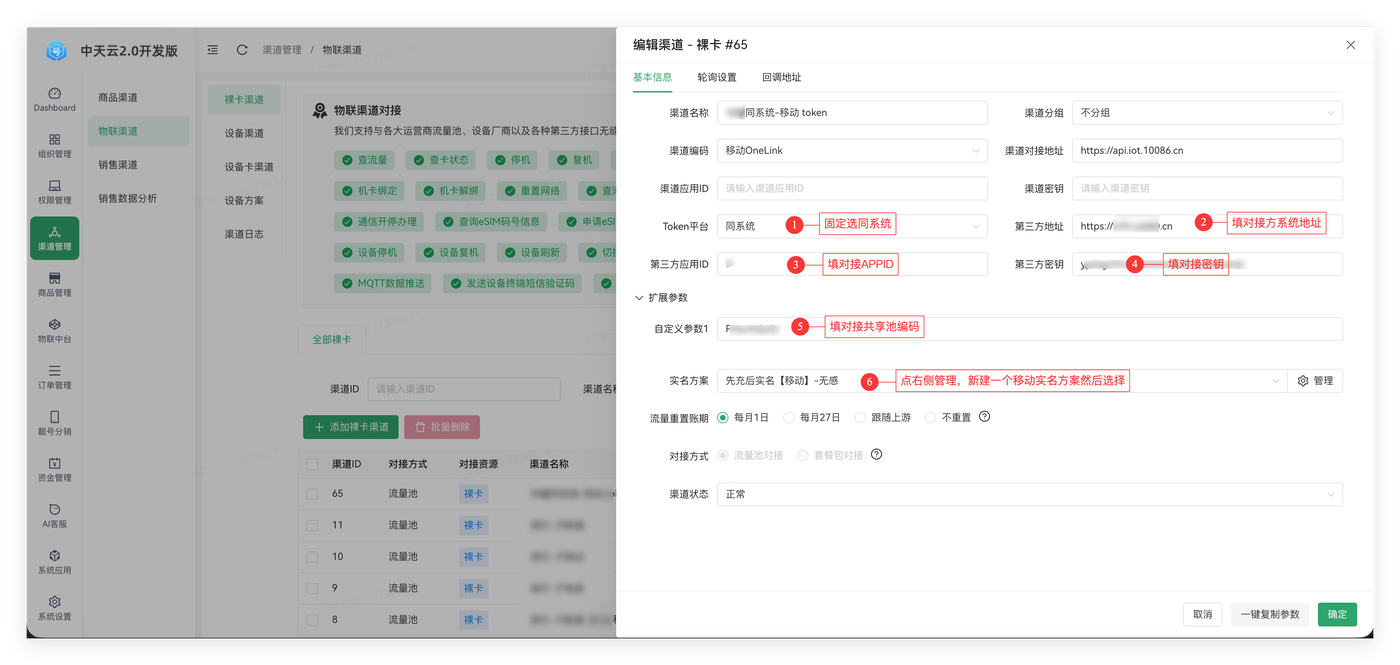Click 管理 button beside 实名方案
Screen dimensions: 1400x665
(x=1315, y=381)
